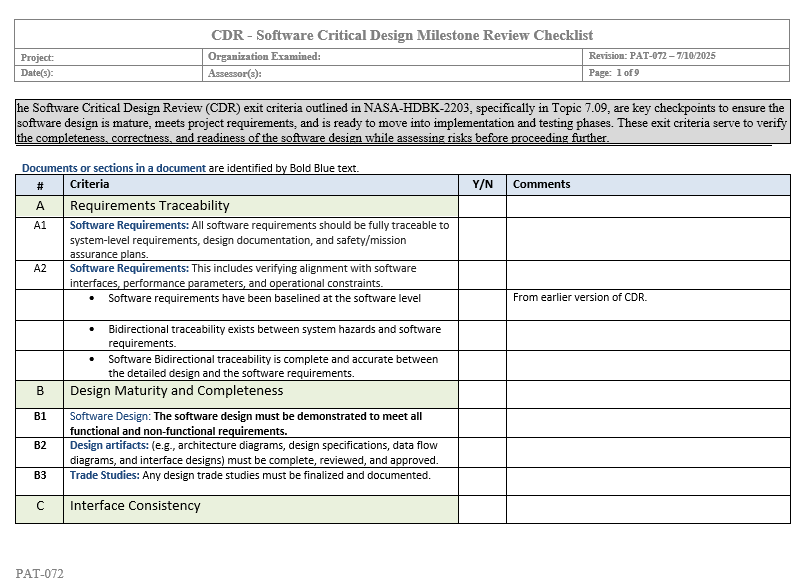
Task: Click the PAT-072 footer text
Action: pyautogui.click(x=40, y=574)
